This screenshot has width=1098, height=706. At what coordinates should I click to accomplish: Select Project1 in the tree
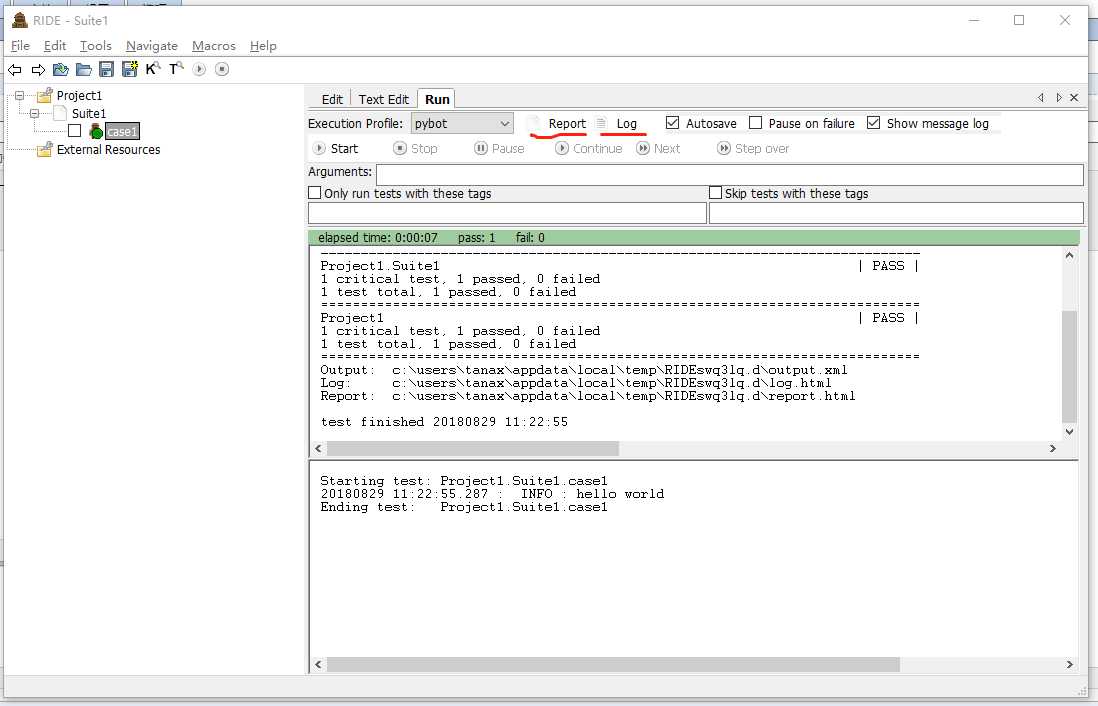point(79,95)
